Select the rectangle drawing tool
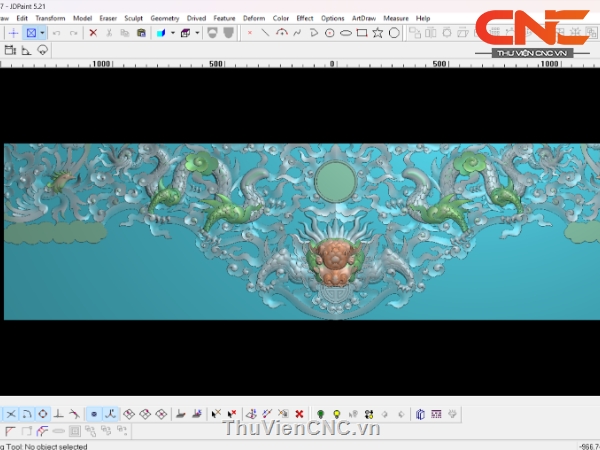The width and height of the screenshot is (600, 450). (x=361, y=33)
